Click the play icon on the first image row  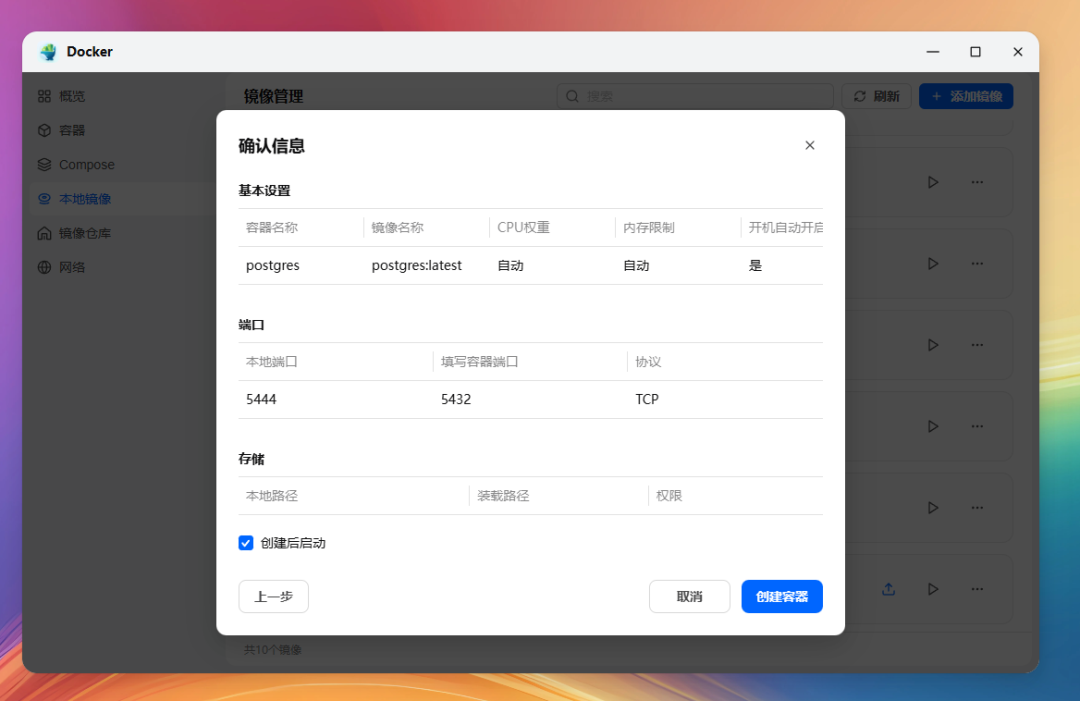click(933, 182)
